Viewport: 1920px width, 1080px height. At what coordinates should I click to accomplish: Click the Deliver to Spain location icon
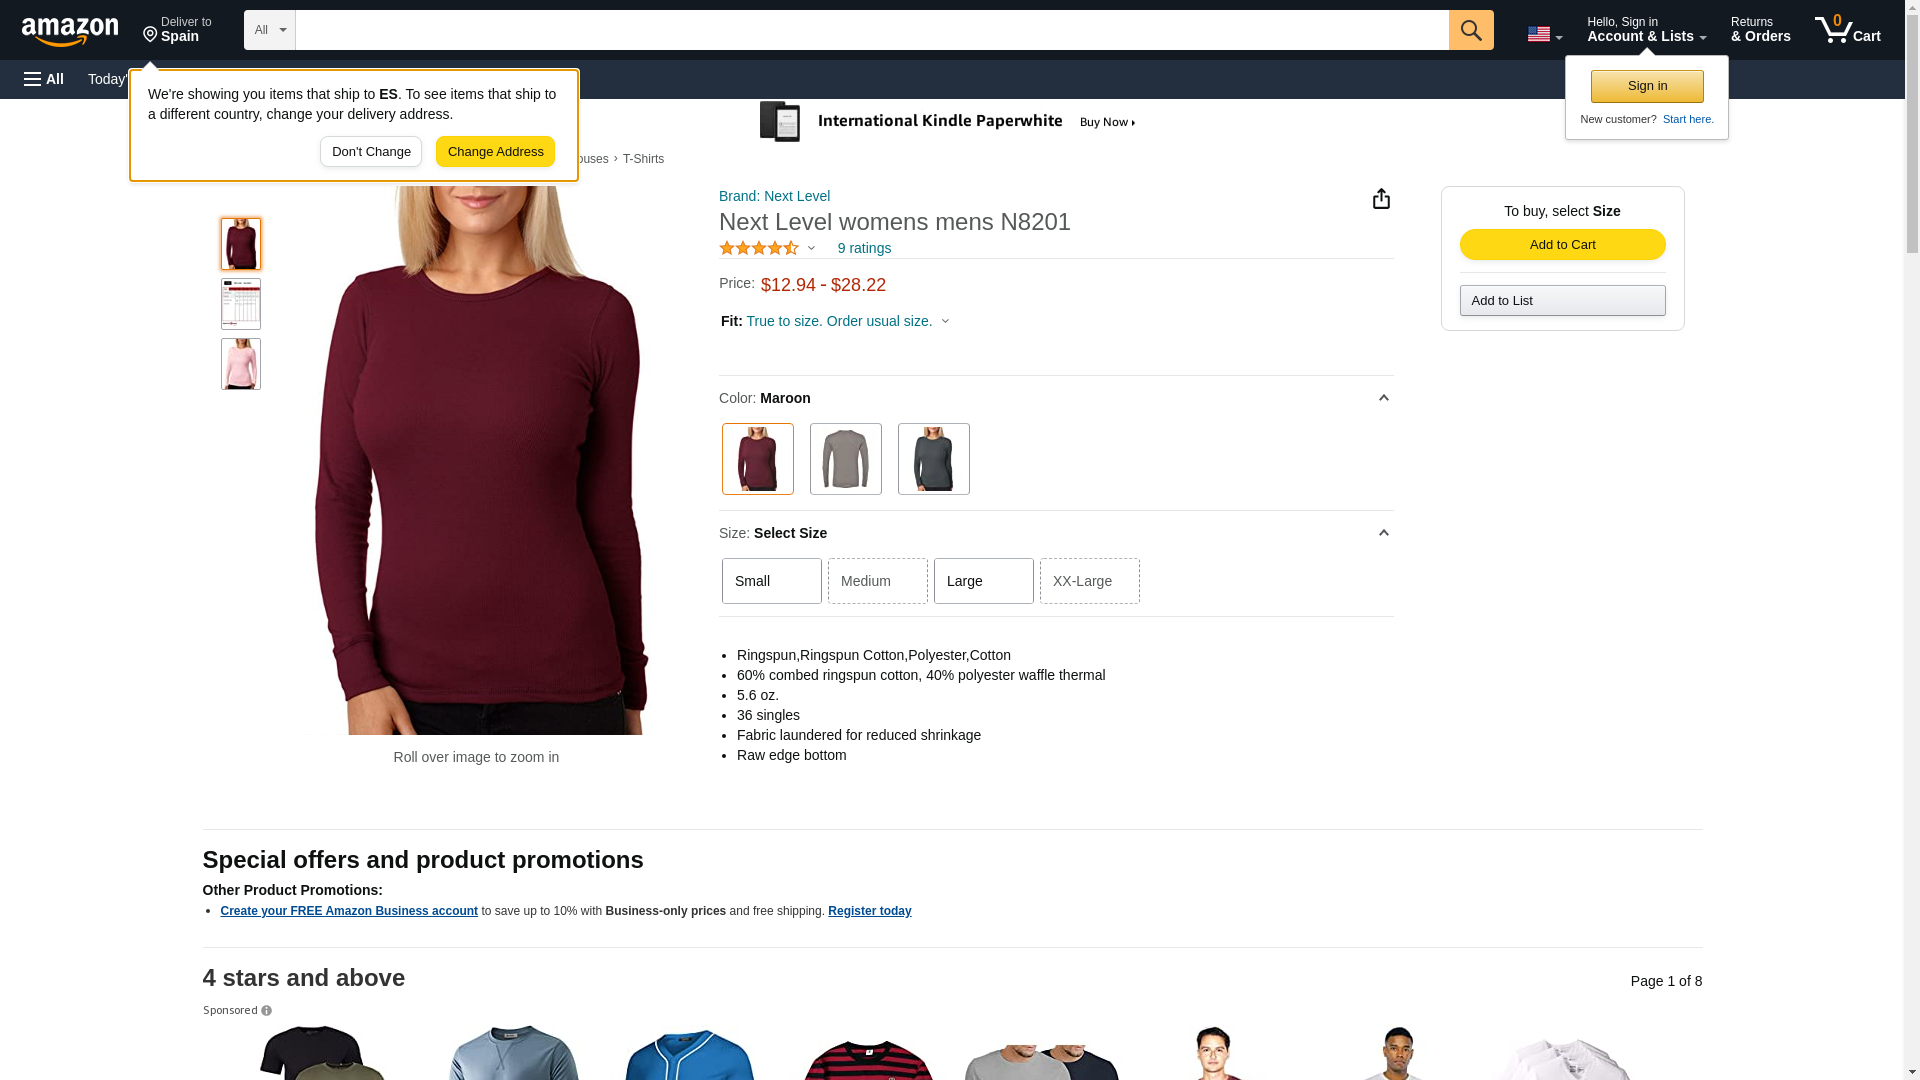150,36
